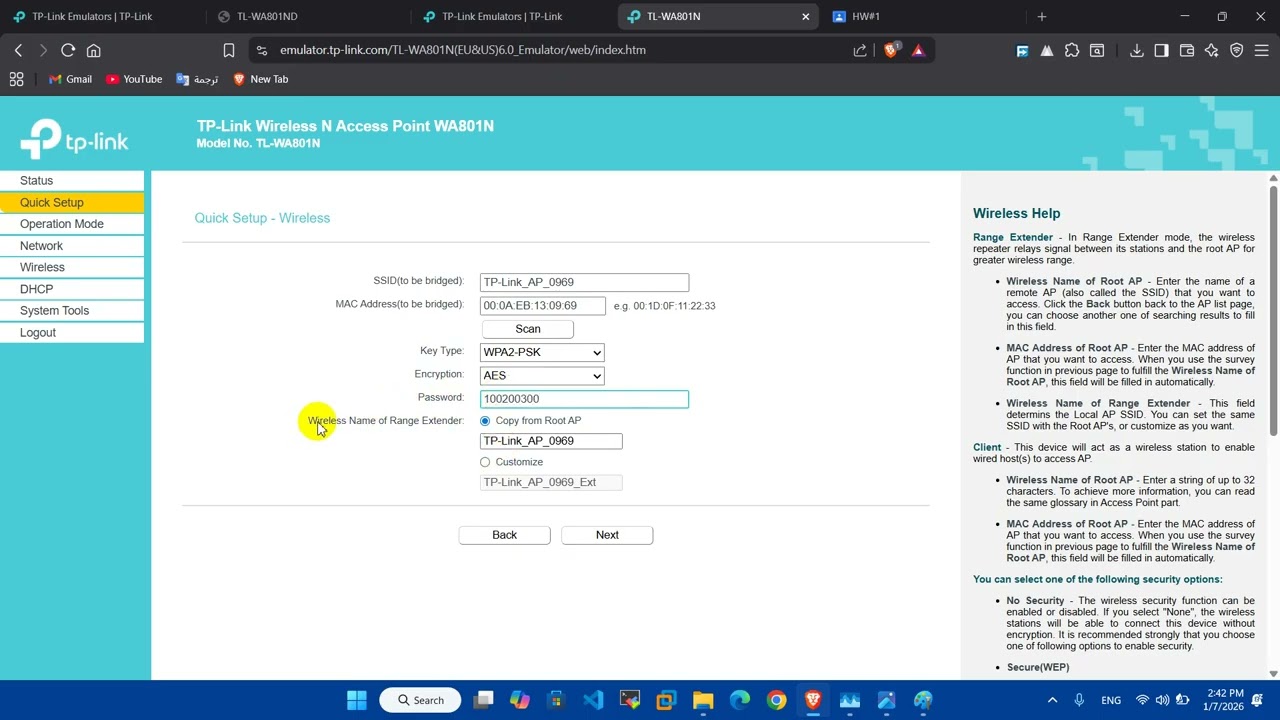Open the Brave Wallet icon
This screenshot has width=1280, height=720.
pyautogui.click(x=1187, y=50)
